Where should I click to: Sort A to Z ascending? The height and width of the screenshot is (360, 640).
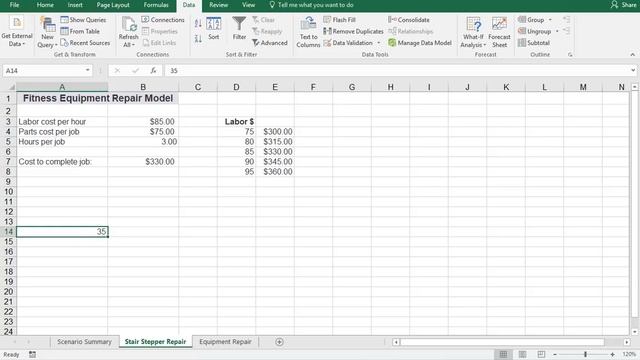point(198,24)
